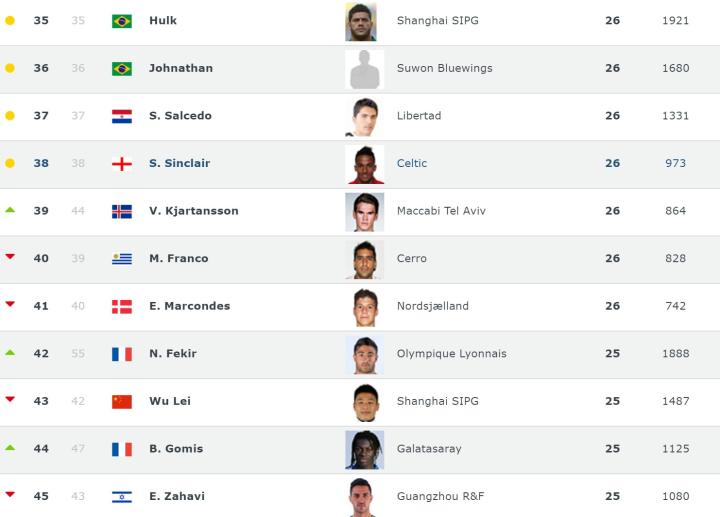
Task: Click red down arrow on rank 40 row
Action: pos(10,257)
